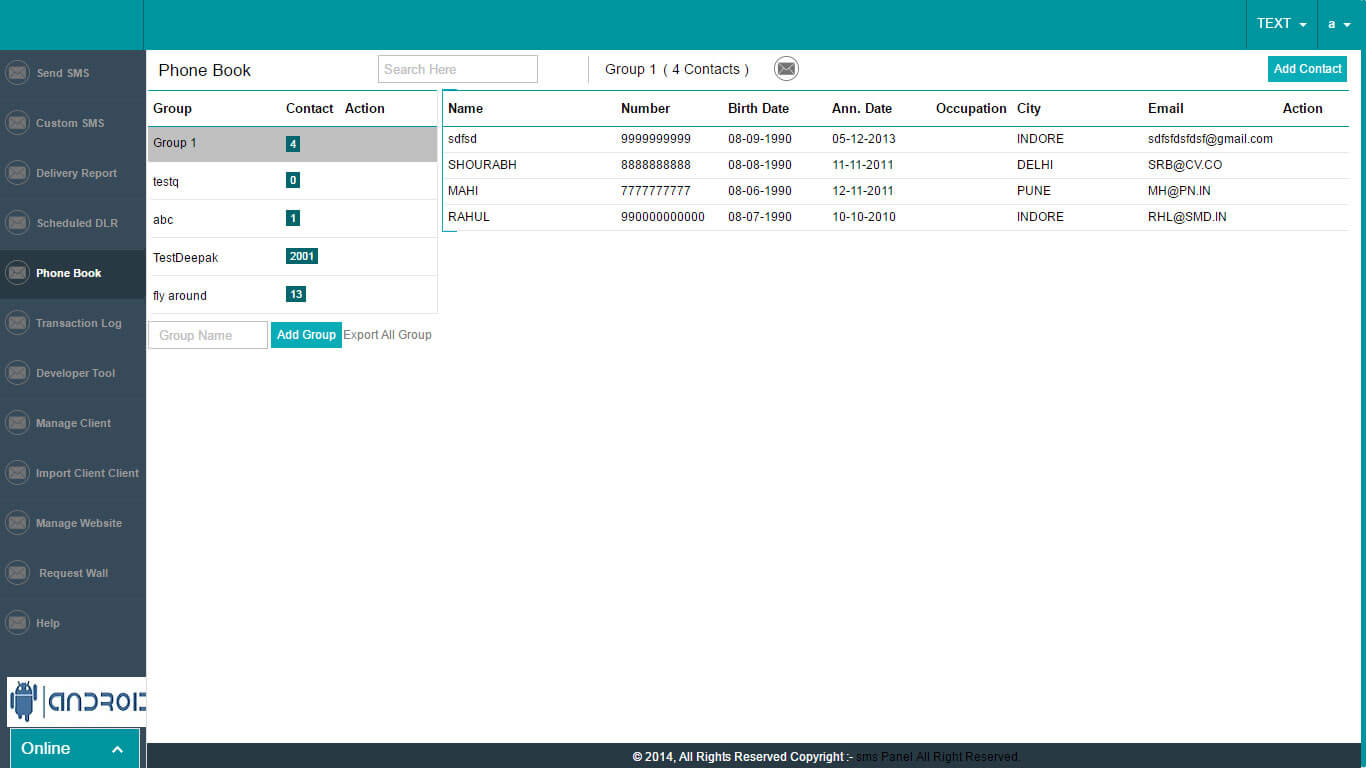1366x768 pixels.
Task: Click the Delivery Report sidebar icon
Action: [x=17, y=173]
